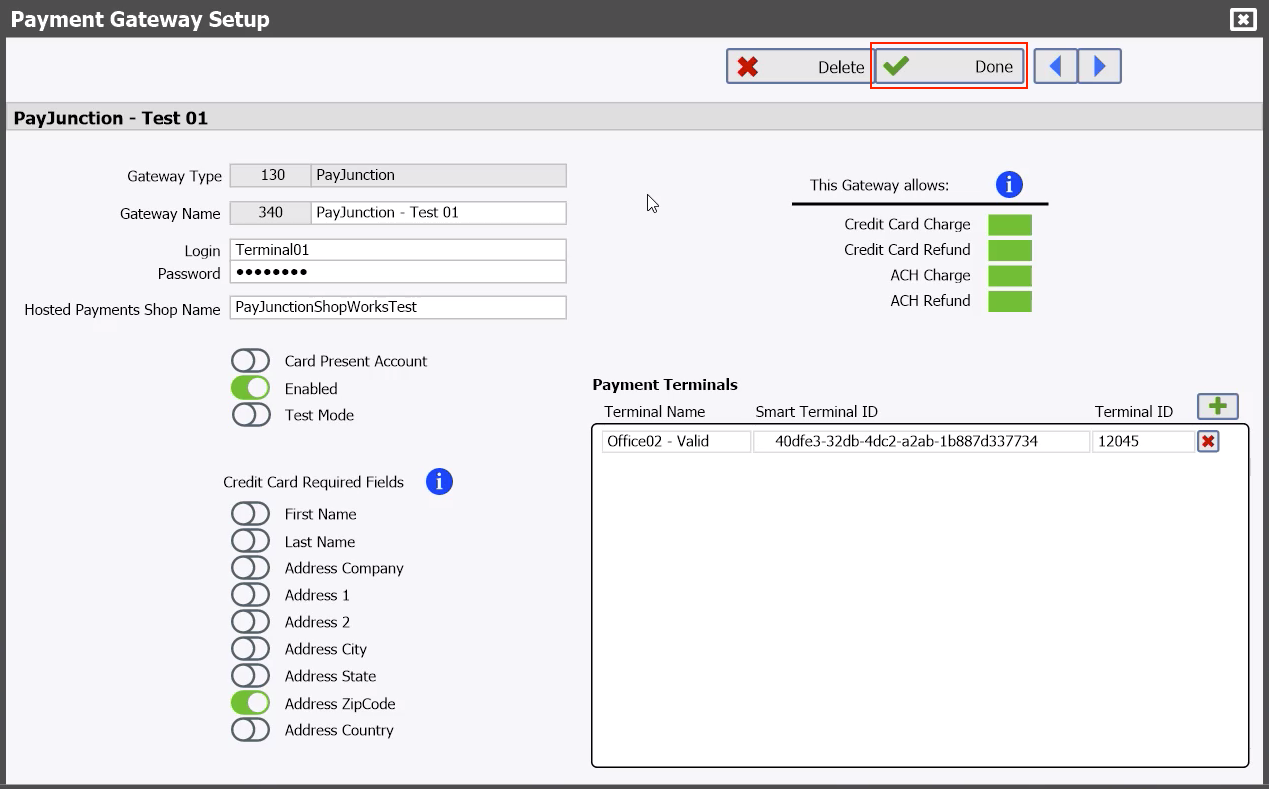Click the Terminal Name column header
The image size is (1269, 789).
point(654,412)
